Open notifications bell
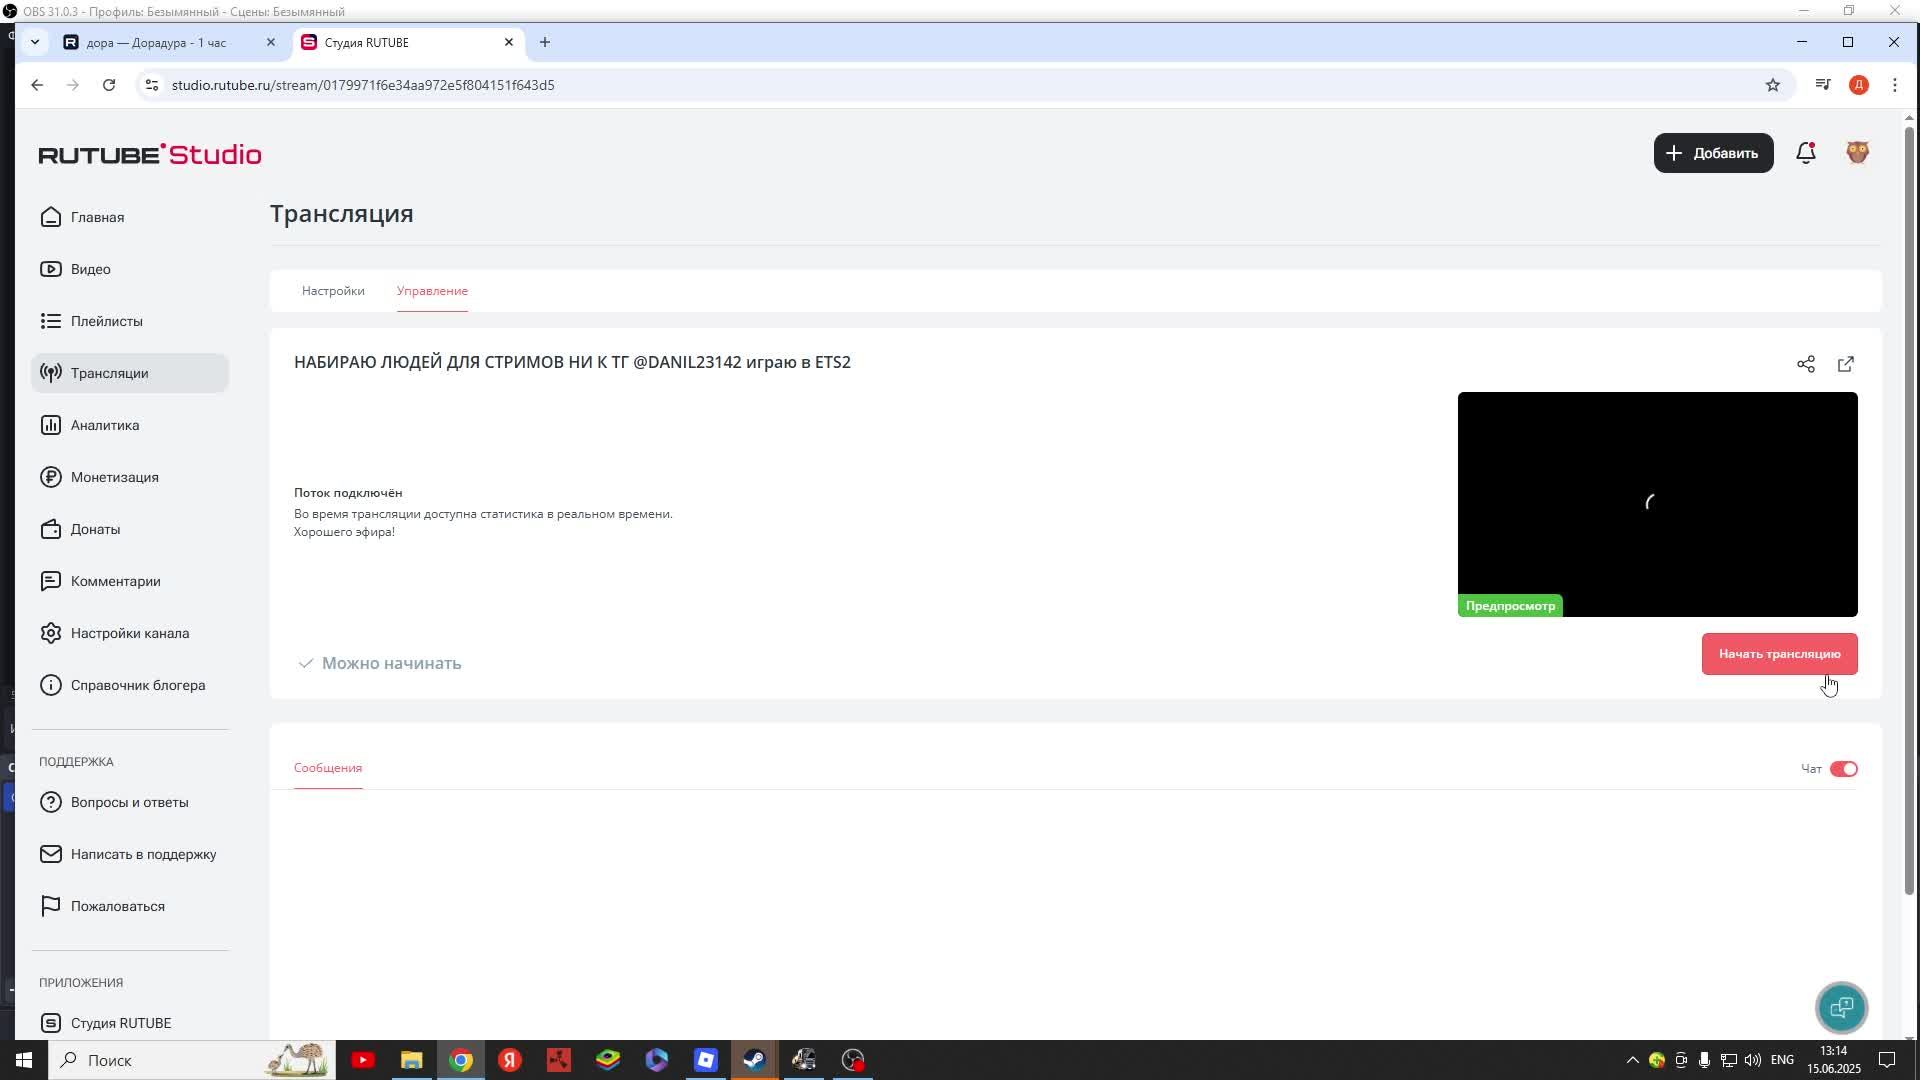This screenshot has width=1920, height=1080. 1806,153
